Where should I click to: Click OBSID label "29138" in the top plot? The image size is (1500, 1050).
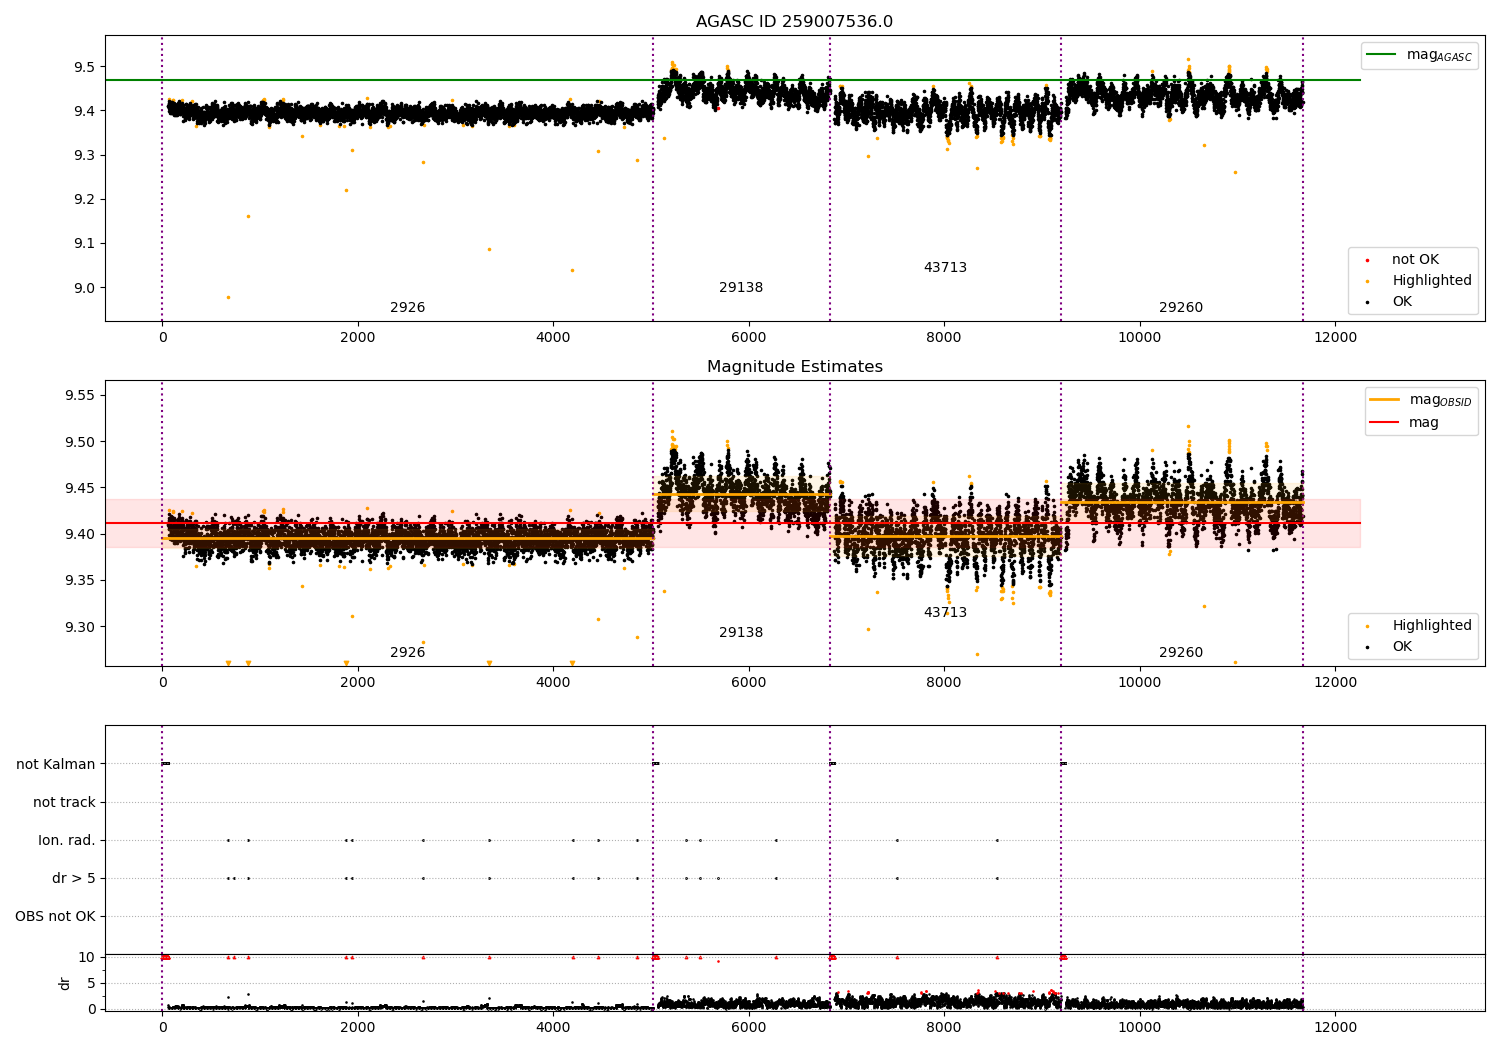(x=741, y=288)
